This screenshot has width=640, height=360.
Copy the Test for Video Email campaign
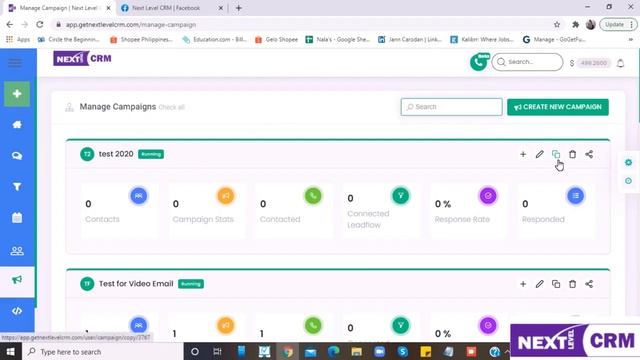pyautogui.click(x=556, y=284)
